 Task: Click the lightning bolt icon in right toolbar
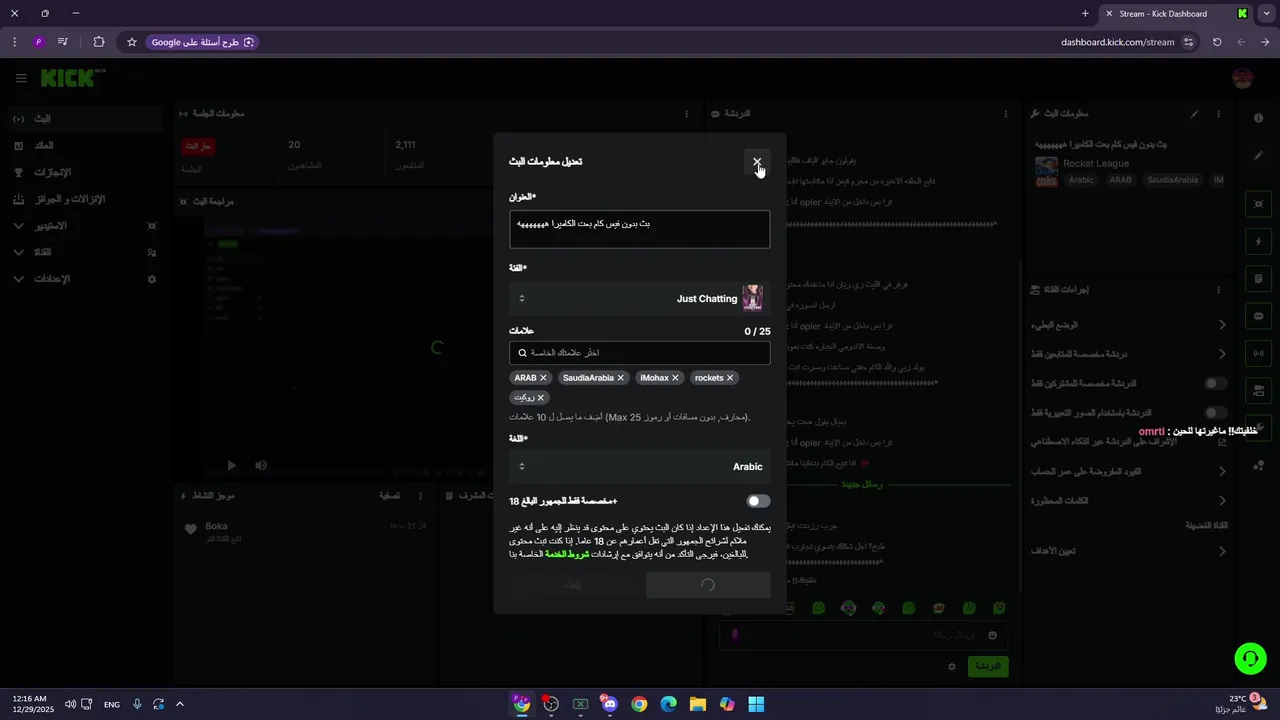point(1258,242)
